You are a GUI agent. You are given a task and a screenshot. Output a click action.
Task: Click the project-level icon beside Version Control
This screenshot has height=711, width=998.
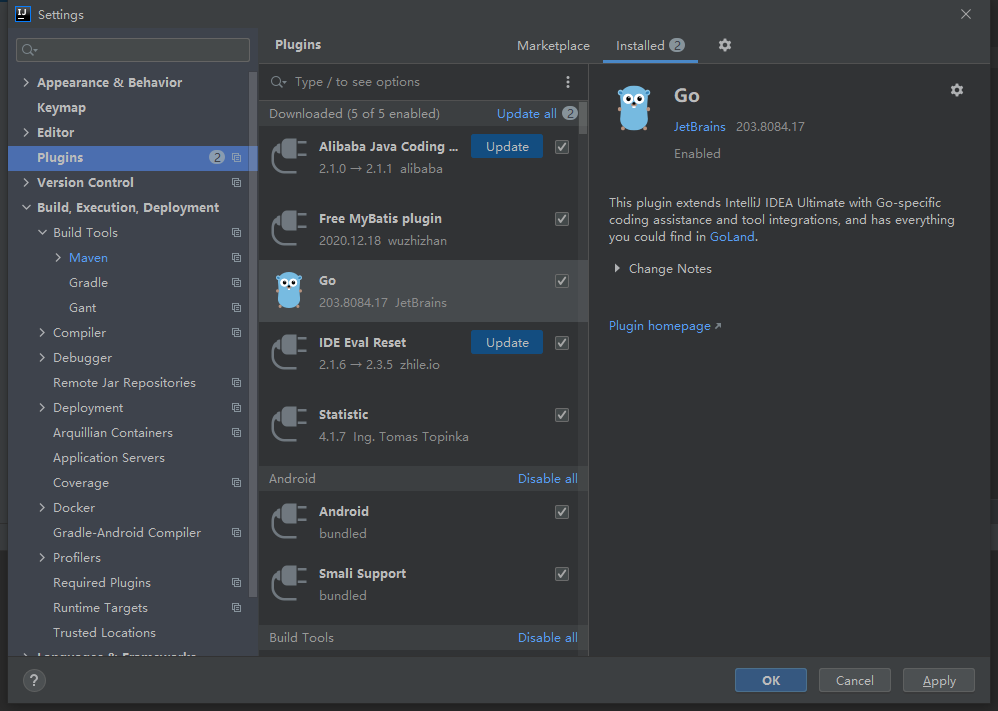tap(237, 183)
